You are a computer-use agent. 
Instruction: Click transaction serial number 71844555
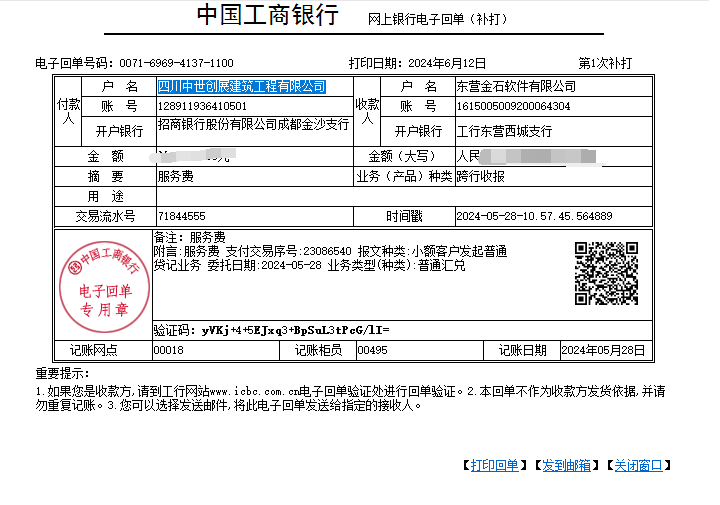181,216
